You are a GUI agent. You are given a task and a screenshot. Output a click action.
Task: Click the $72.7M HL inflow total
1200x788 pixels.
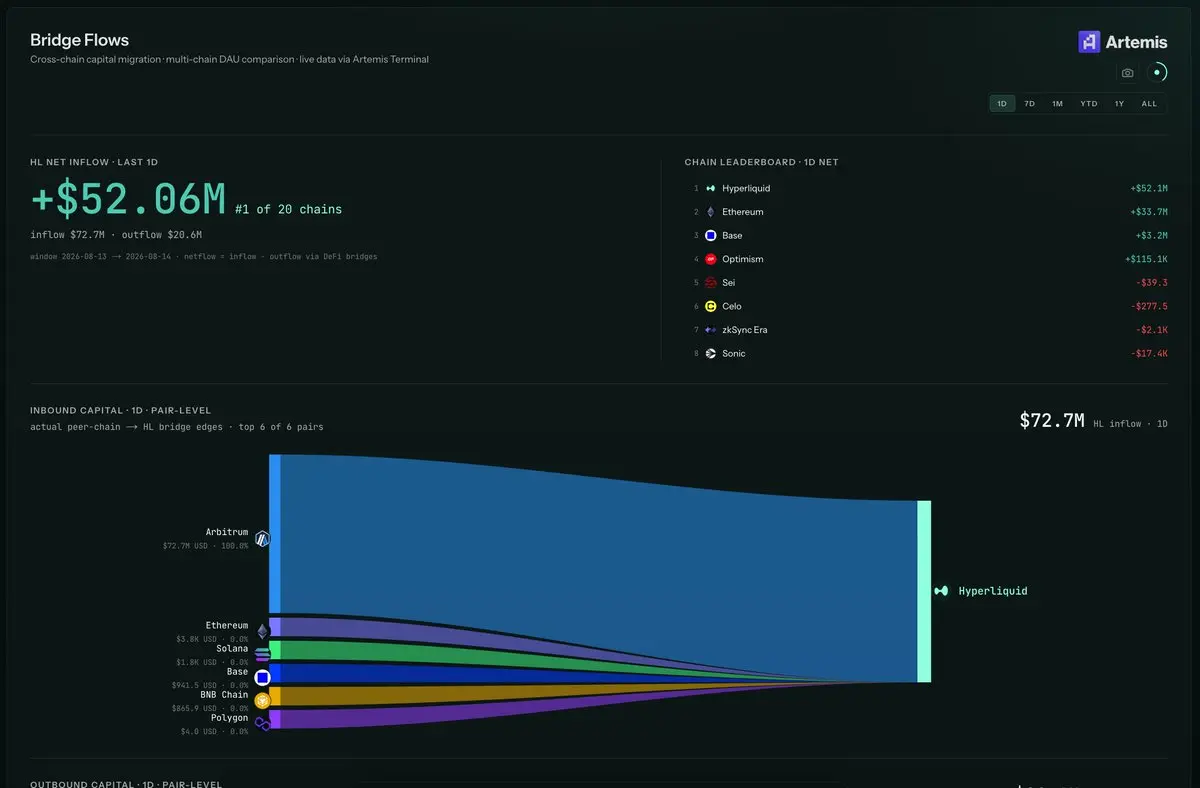[x=1052, y=421]
